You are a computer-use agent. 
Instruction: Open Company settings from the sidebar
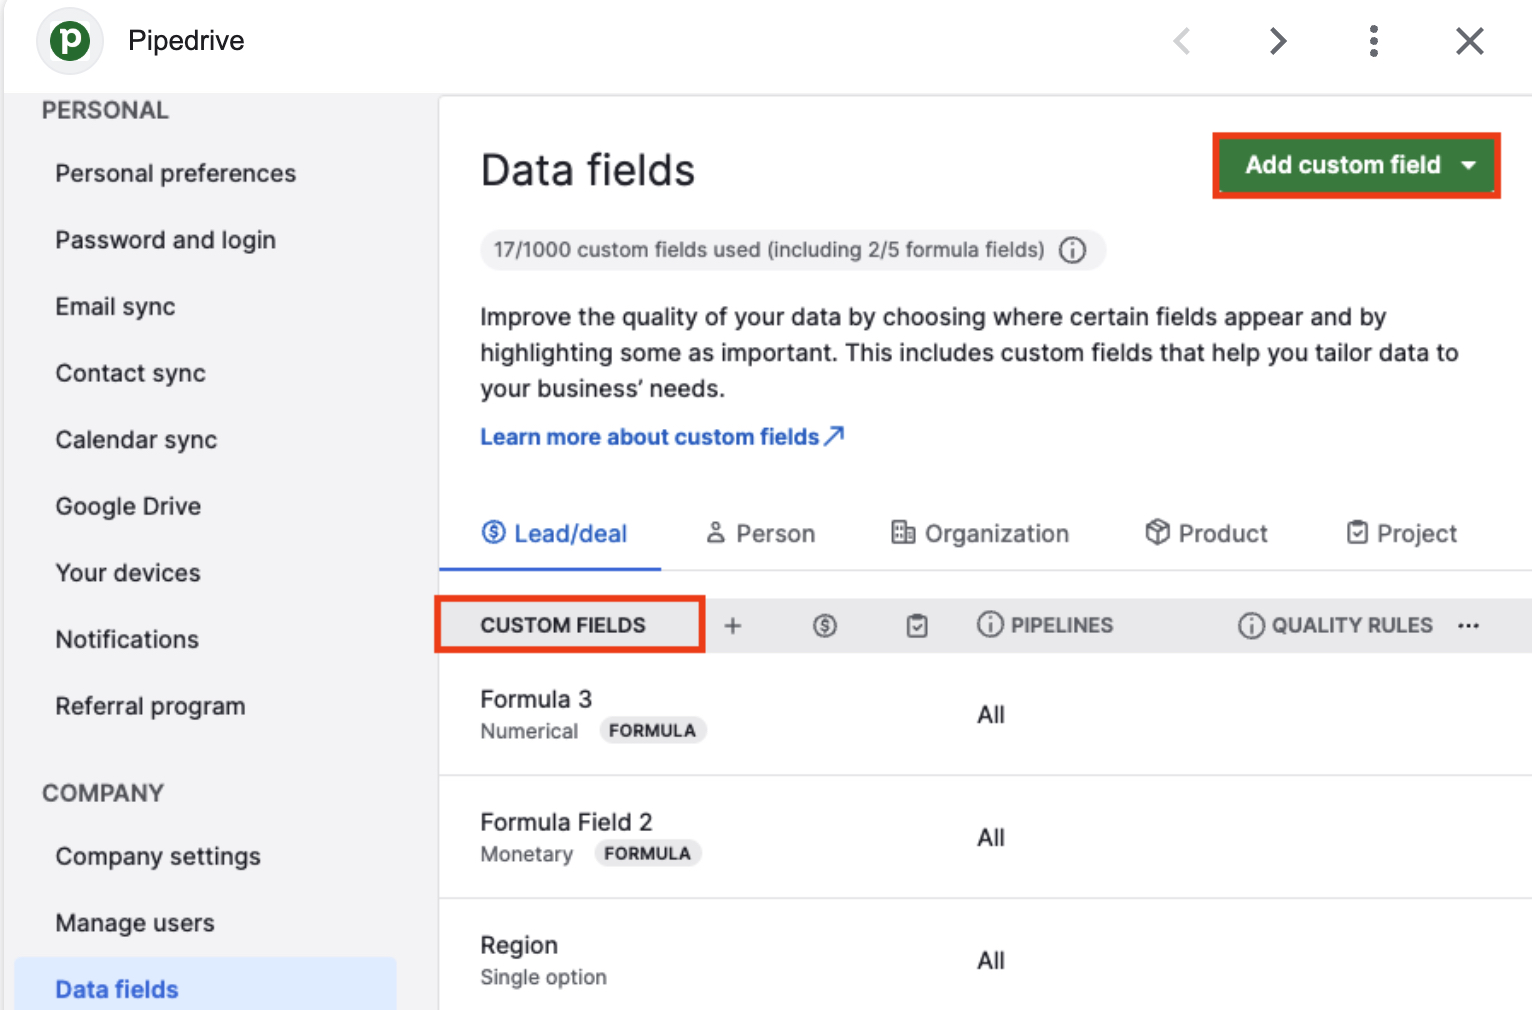[158, 856]
